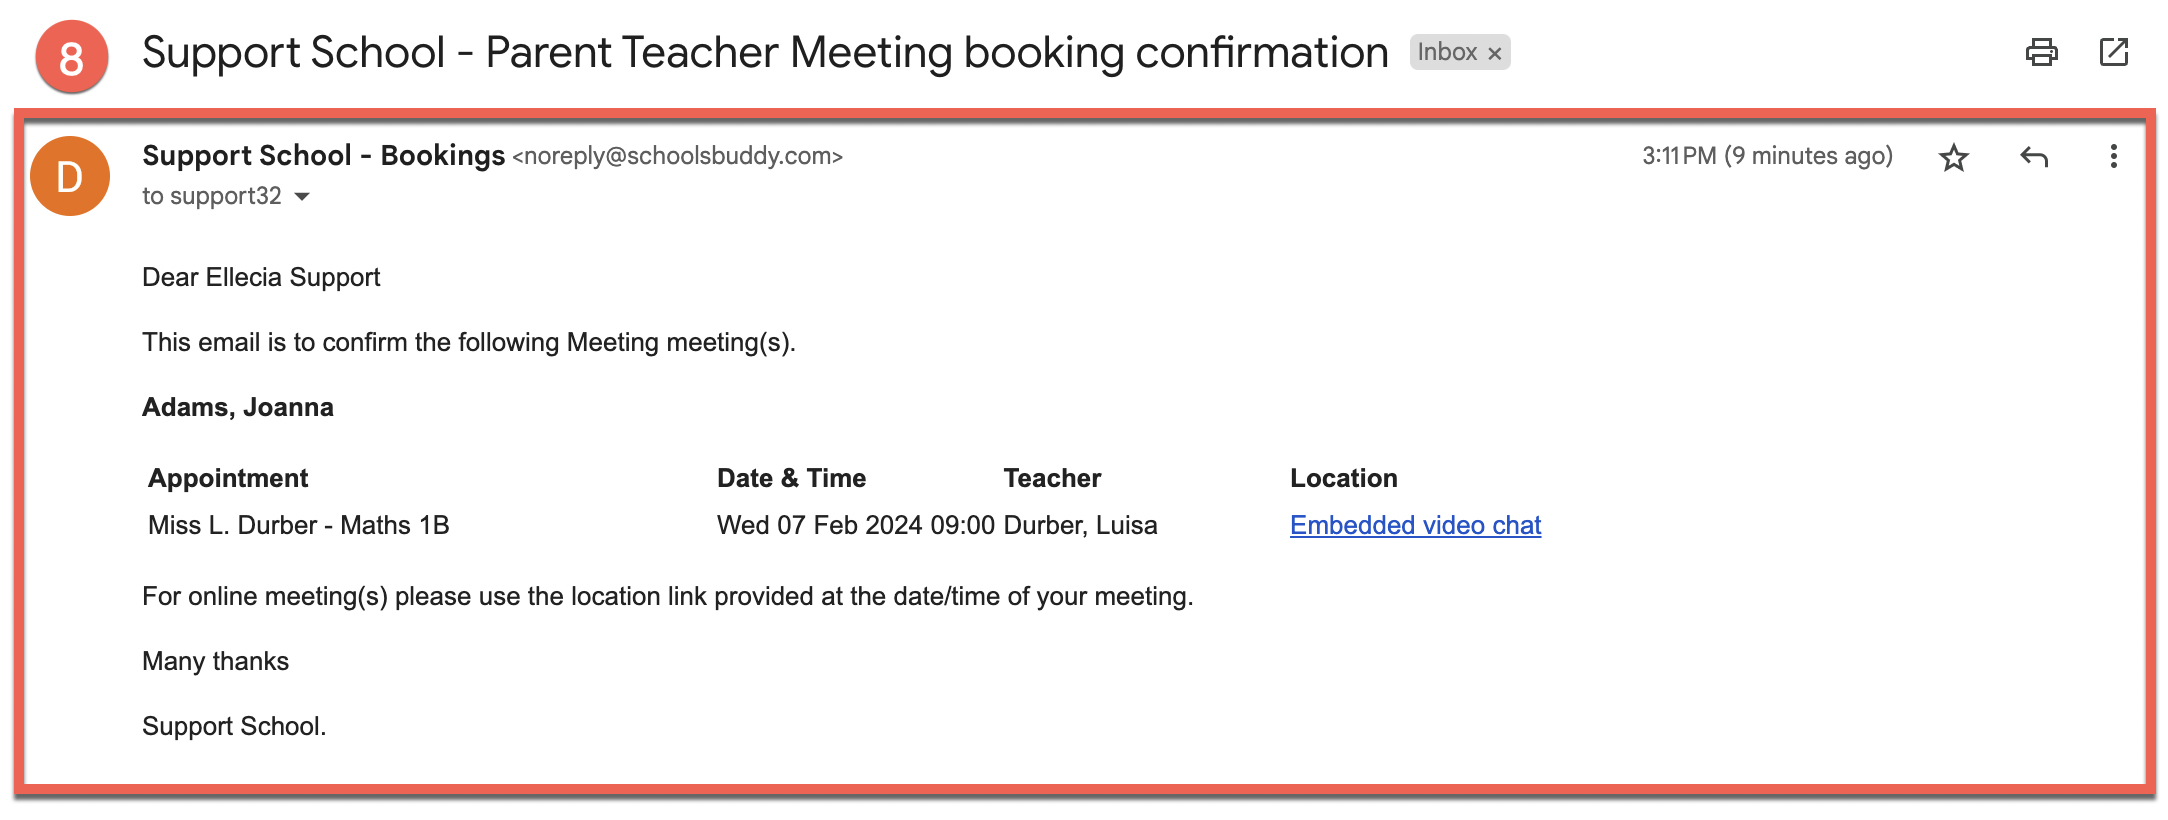Open email in new window icon
This screenshot has width=2168, height=820.
(x=2113, y=52)
